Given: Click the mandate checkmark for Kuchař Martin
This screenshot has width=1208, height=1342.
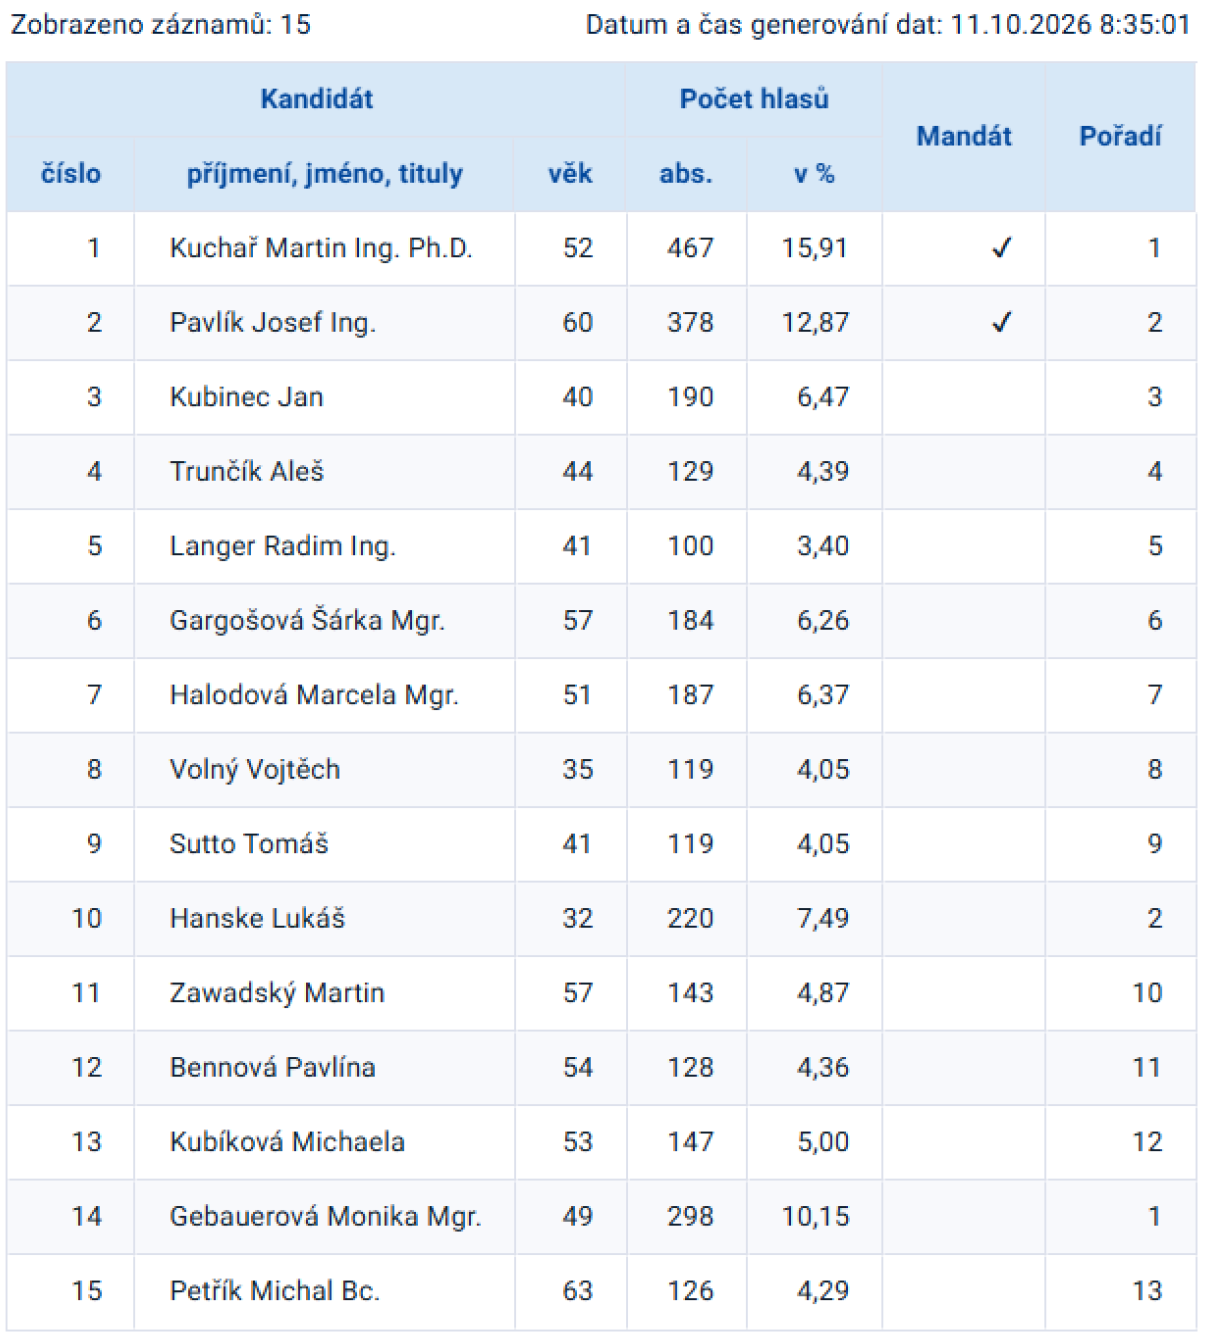Looking at the screenshot, I should (1001, 248).
